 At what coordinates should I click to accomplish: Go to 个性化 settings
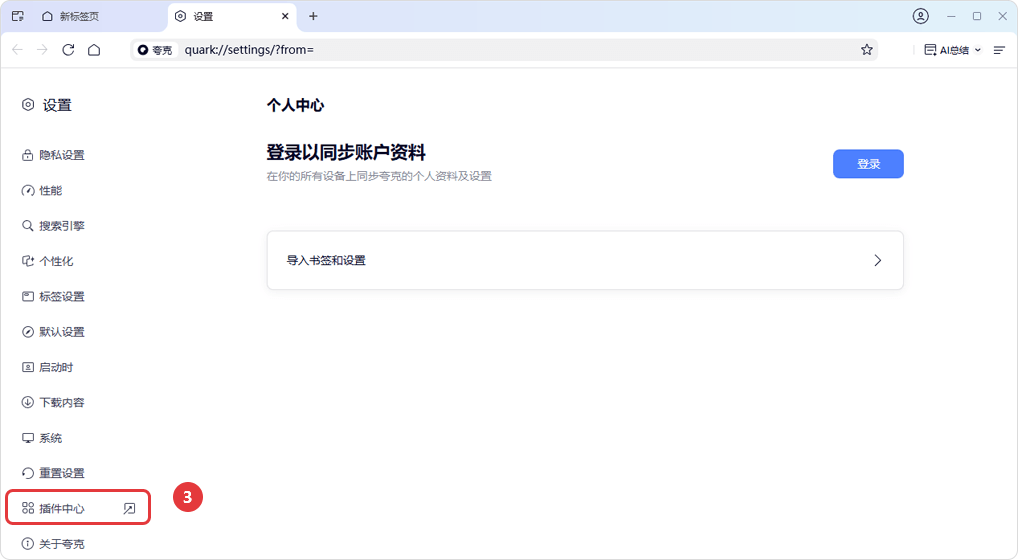[x=56, y=261]
